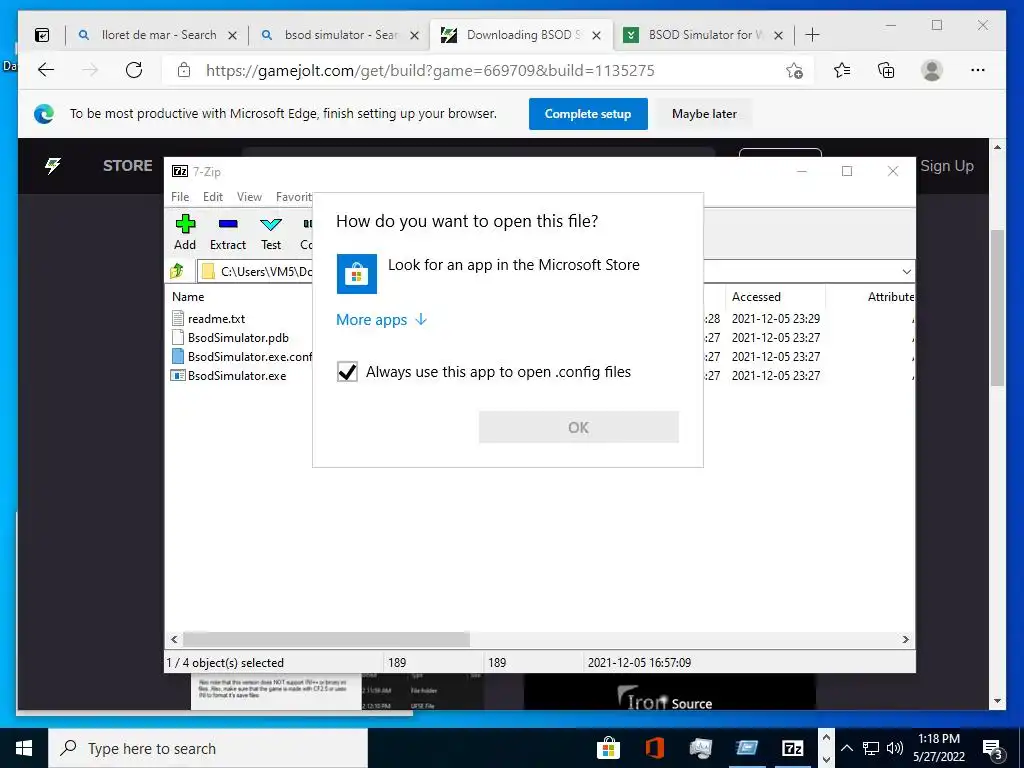Viewport: 1024px width, 768px height.
Task: Uncheck Always use this app for .config
Action: click(347, 372)
